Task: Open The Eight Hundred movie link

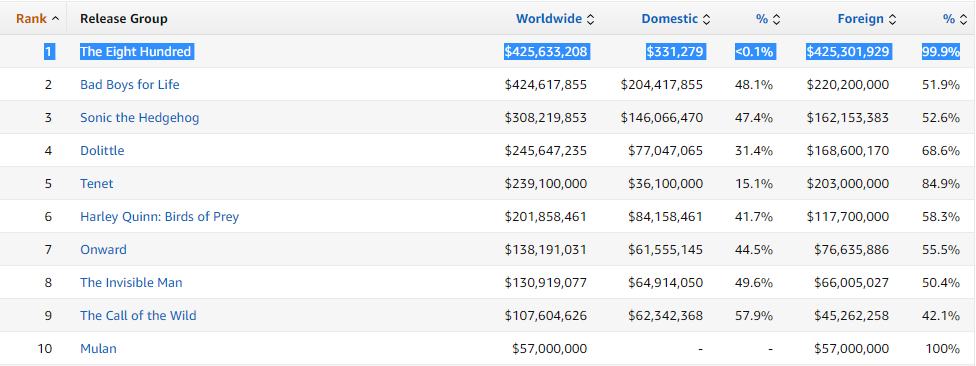Action: pos(136,52)
